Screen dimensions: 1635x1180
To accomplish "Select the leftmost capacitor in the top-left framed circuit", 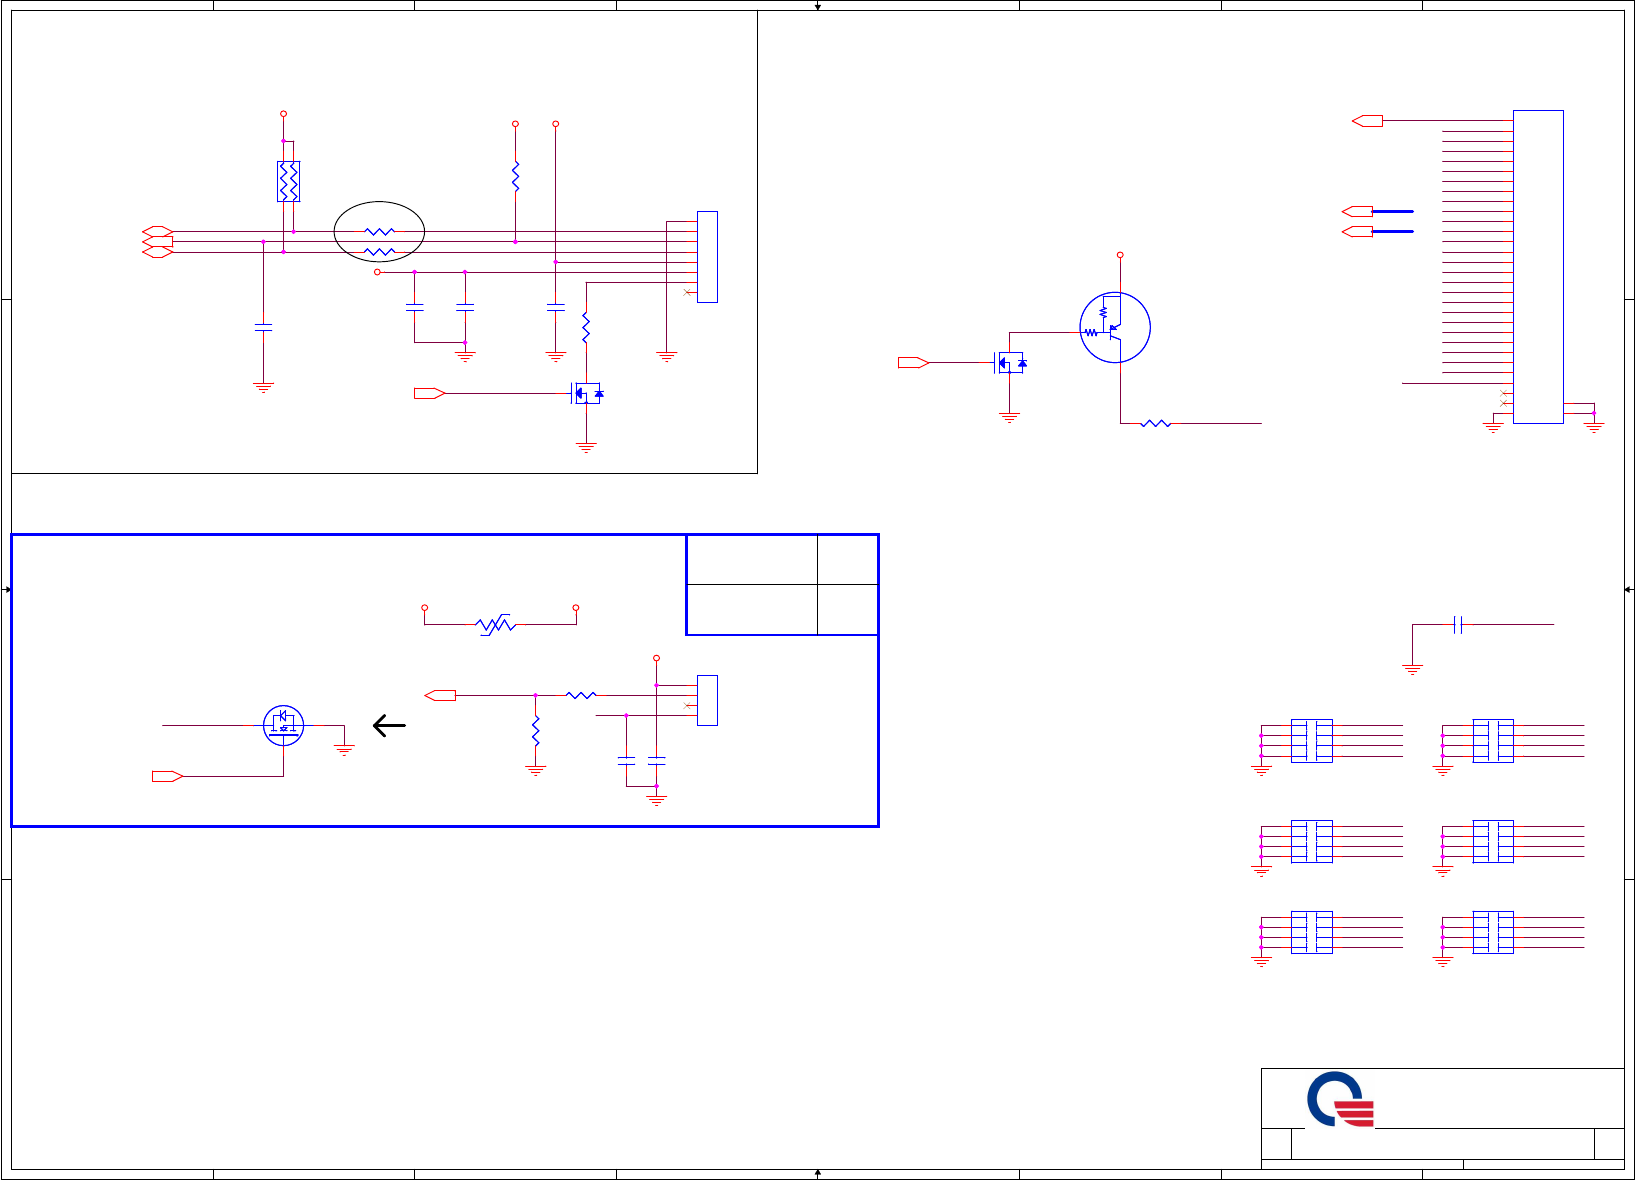I will (x=263, y=327).
